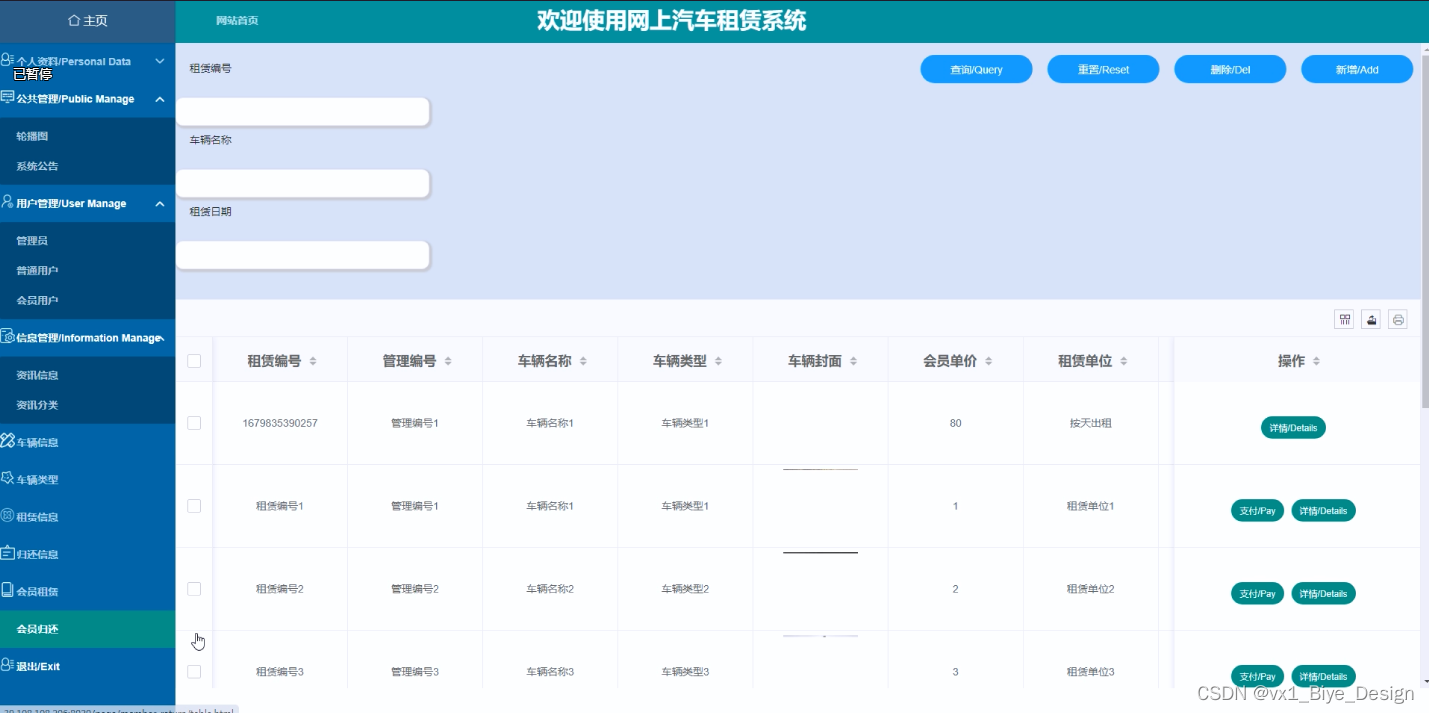Click the 车辆类型 sidebar icon

pos(7,478)
